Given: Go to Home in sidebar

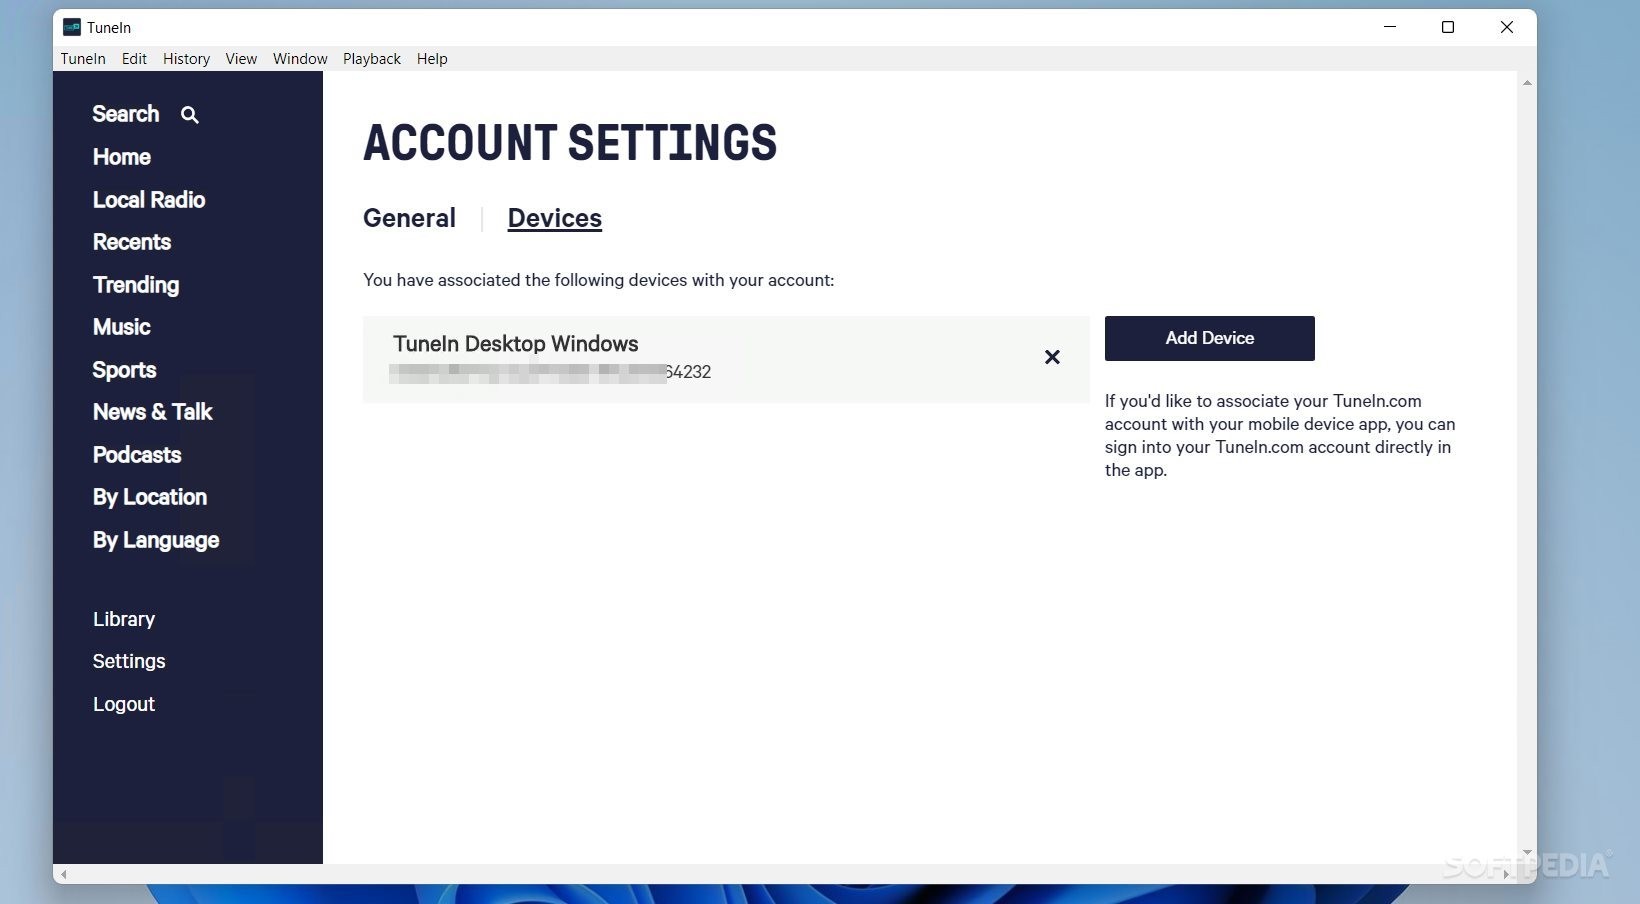Looking at the screenshot, I should [x=122, y=157].
